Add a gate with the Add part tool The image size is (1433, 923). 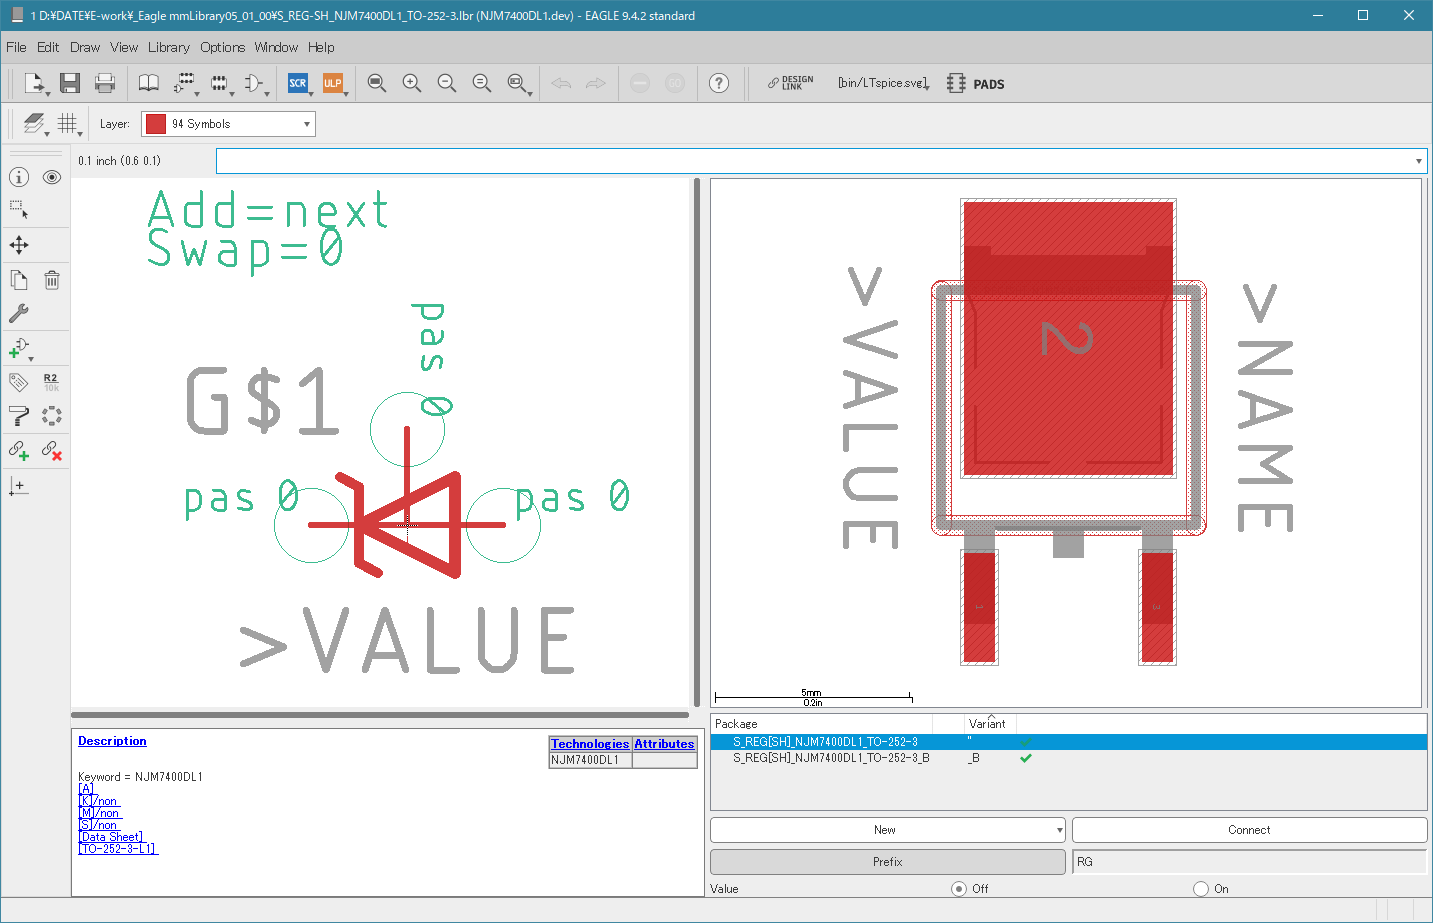pyautogui.click(x=20, y=348)
